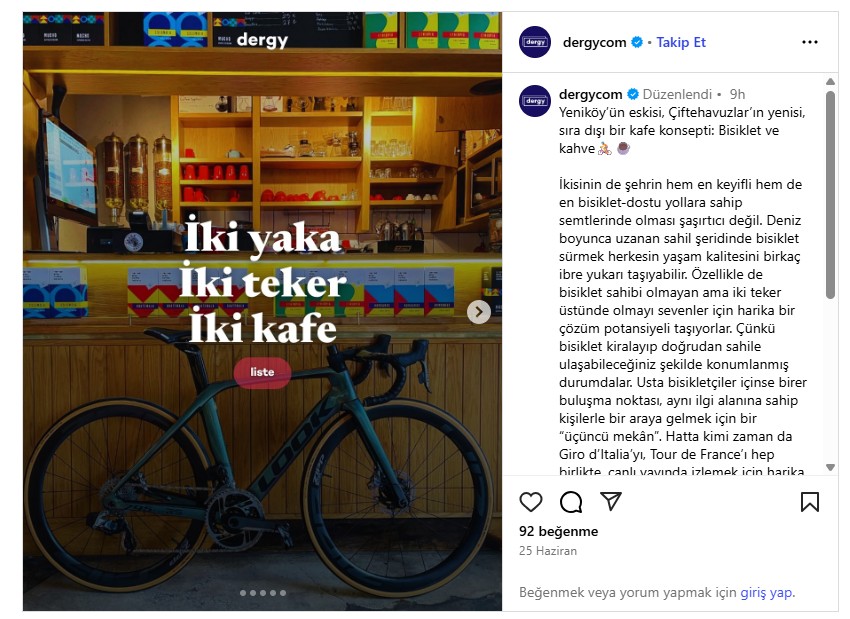
Task: Click the caption scrollbar down arrow
Action: click(830, 467)
